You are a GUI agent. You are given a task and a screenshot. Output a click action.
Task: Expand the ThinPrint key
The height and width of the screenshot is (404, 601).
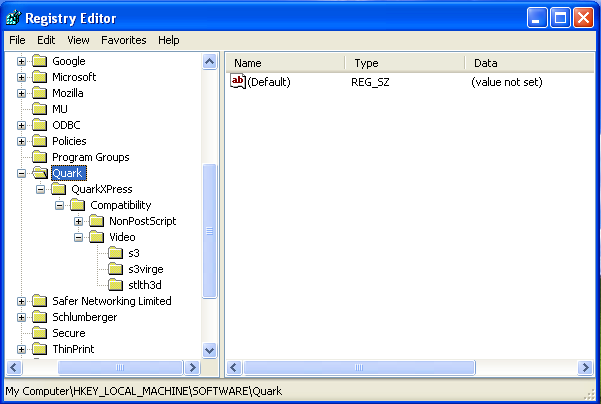pyautogui.click(x=21, y=350)
